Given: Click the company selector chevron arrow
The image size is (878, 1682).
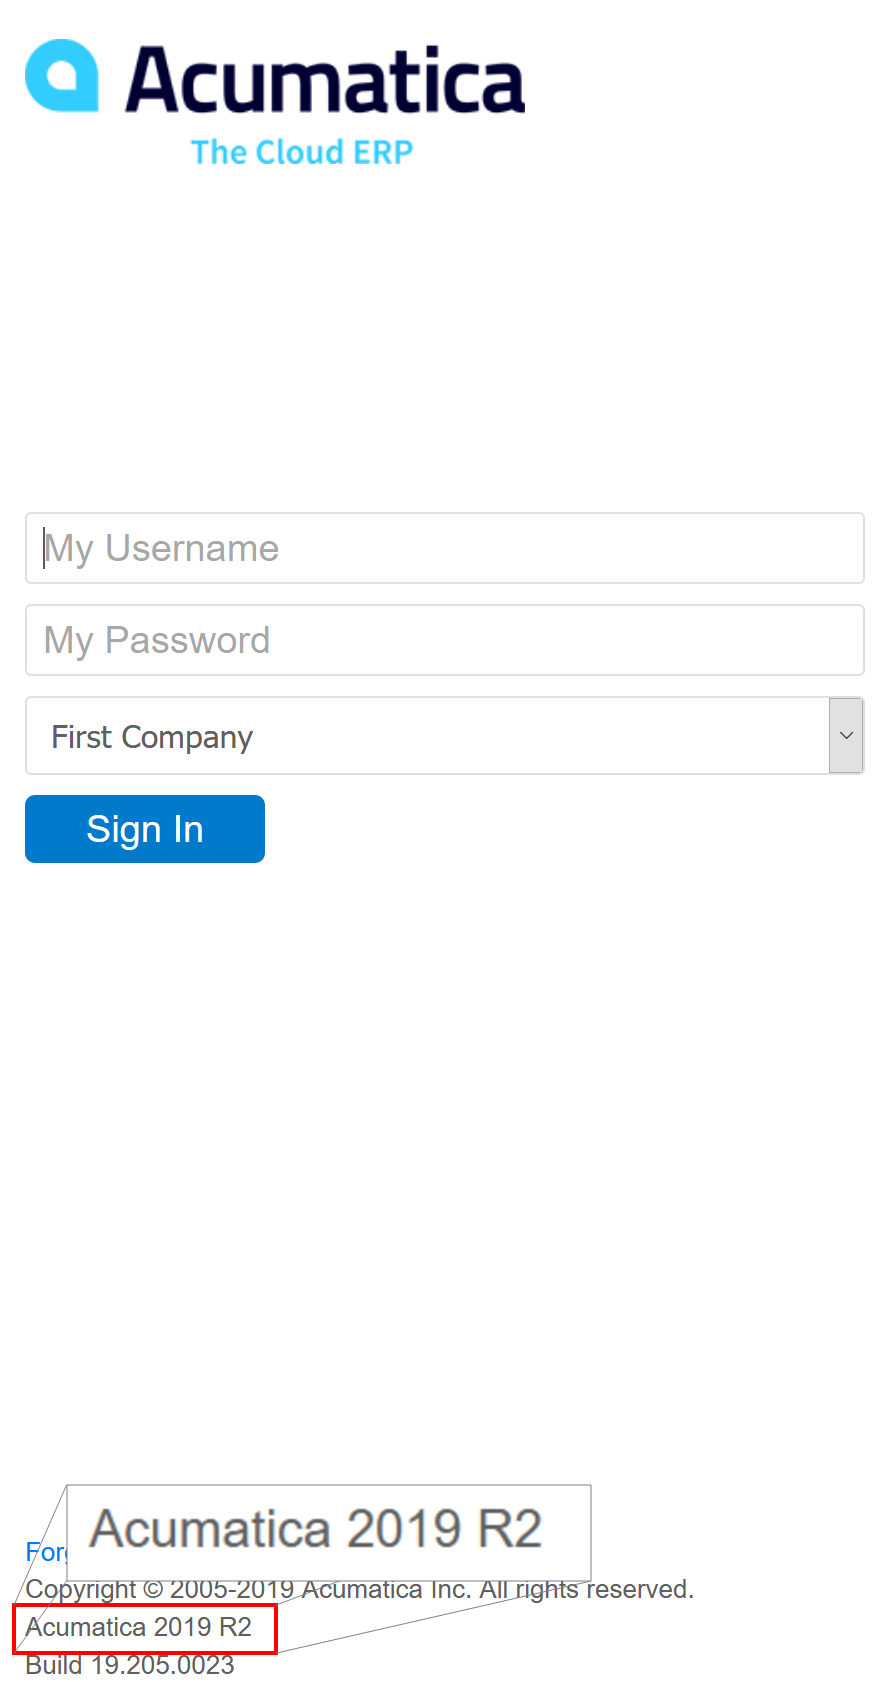Looking at the screenshot, I should 846,736.
